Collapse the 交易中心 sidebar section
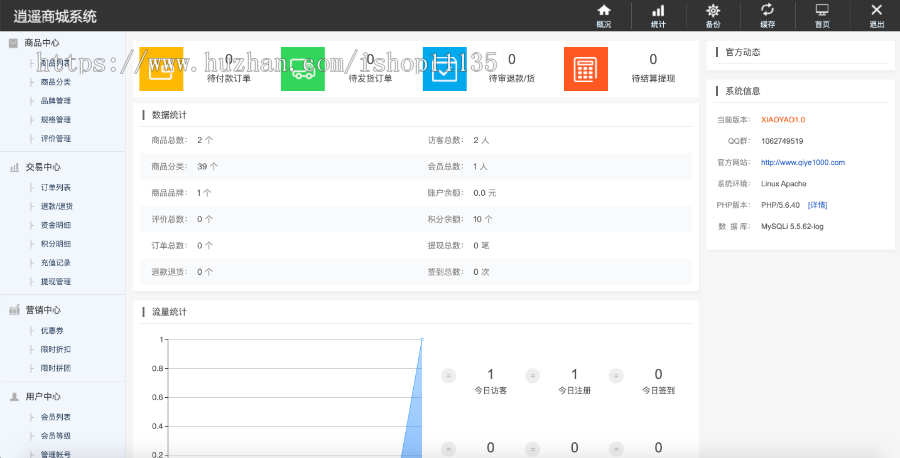 pyautogui.click(x=42, y=167)
